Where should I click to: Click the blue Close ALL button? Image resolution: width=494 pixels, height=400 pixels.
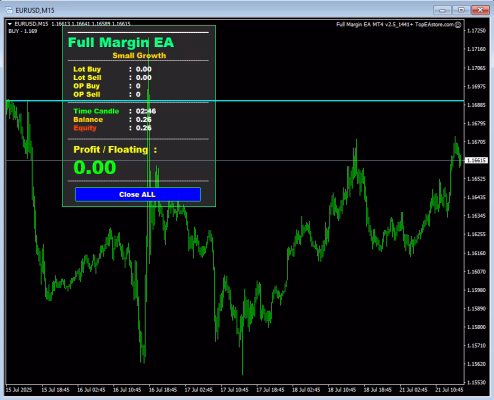pyautogui.click(x=138, y=194)
